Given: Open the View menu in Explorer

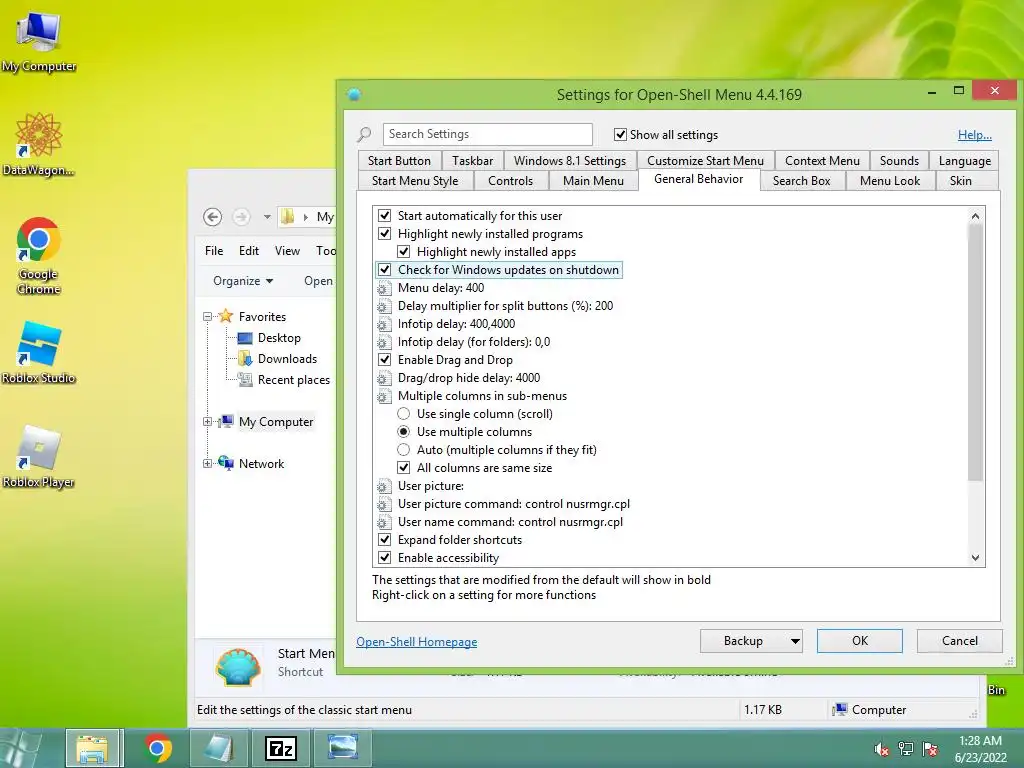Looking at the screenshot, I should click(287, 251).
